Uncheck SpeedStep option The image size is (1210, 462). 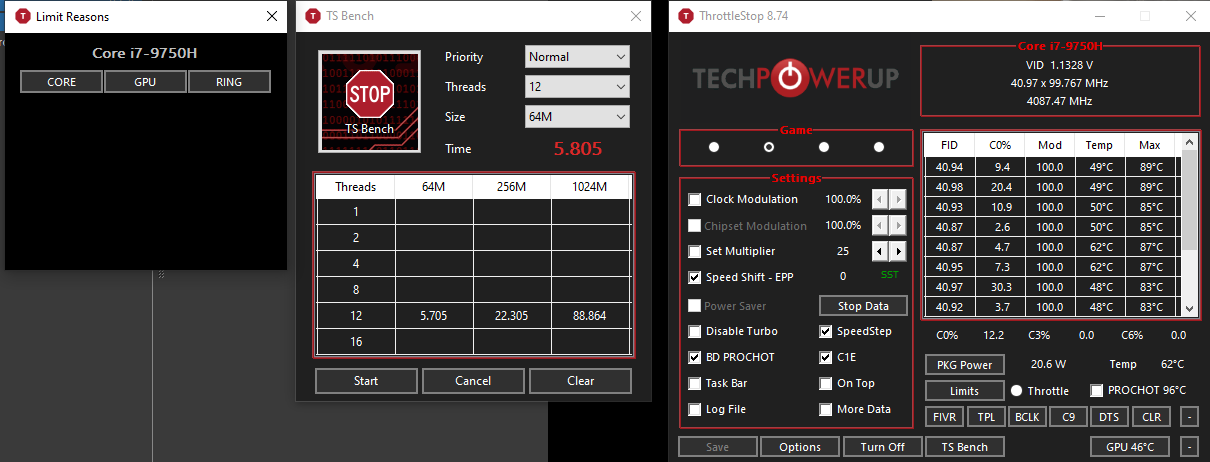click(826, 331)
